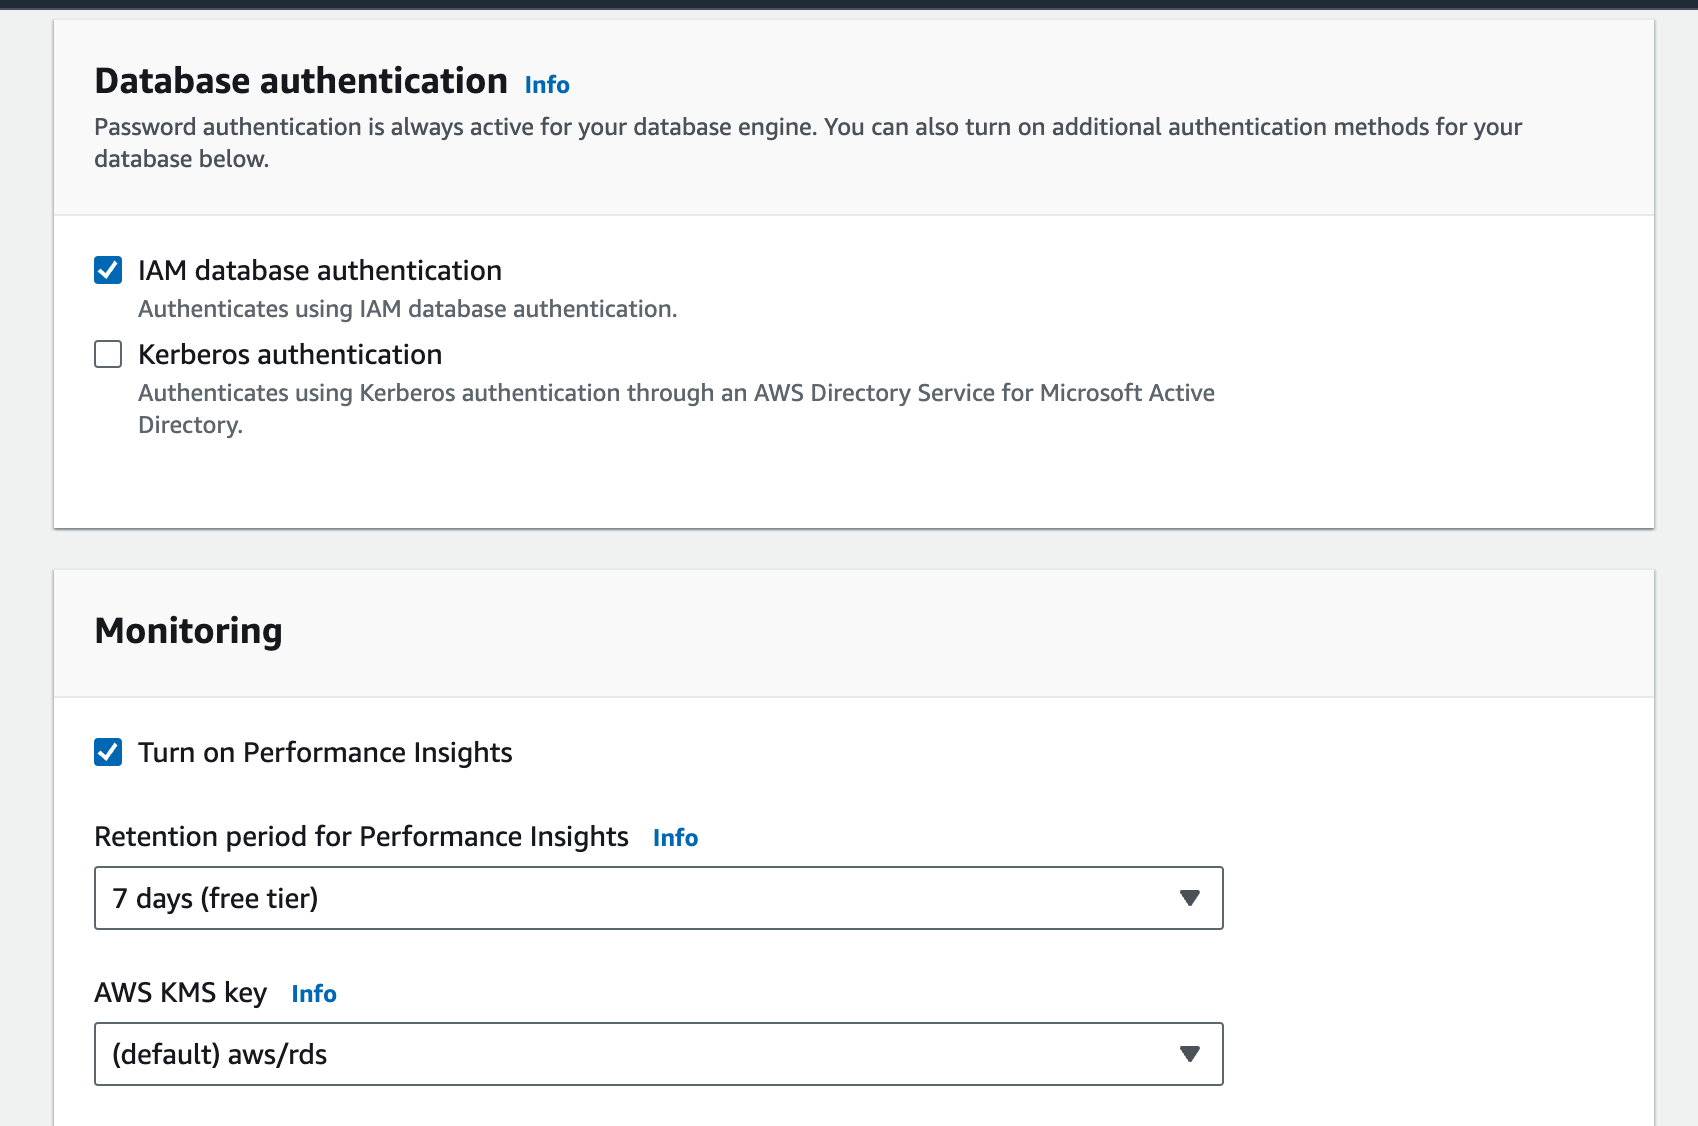Click the Retention period for Performance Insights label
The width and height of the screenshot is (1698, 1126).
pyautogui.click(x=361, y=837)
